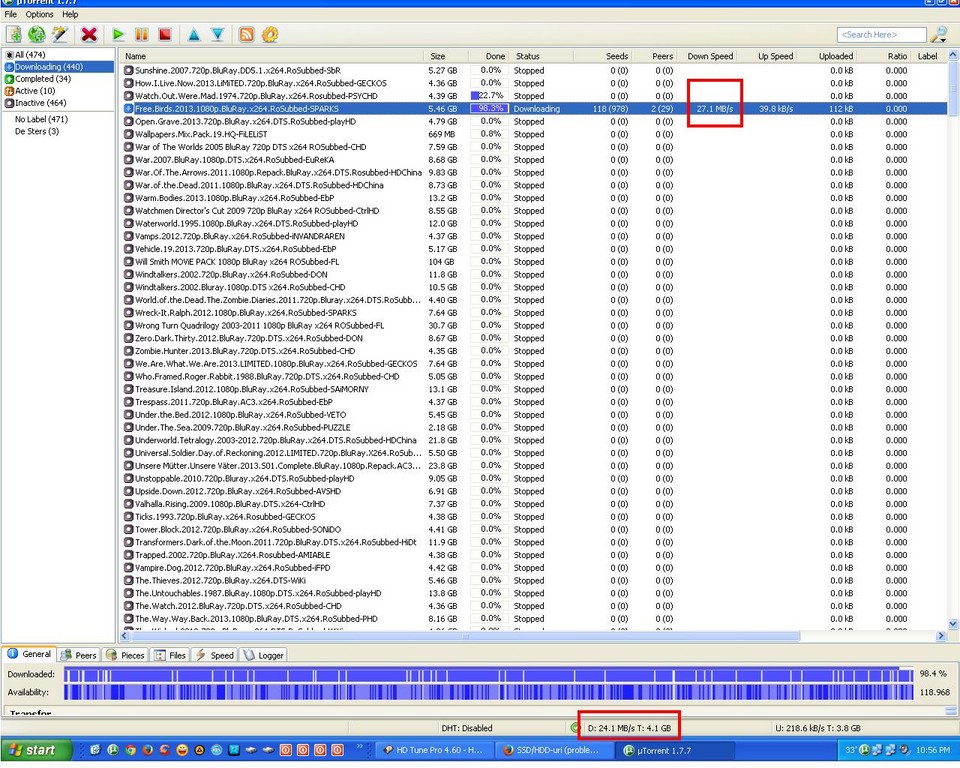
Task: Sort the list by Down Speed column
Action: 710,56
